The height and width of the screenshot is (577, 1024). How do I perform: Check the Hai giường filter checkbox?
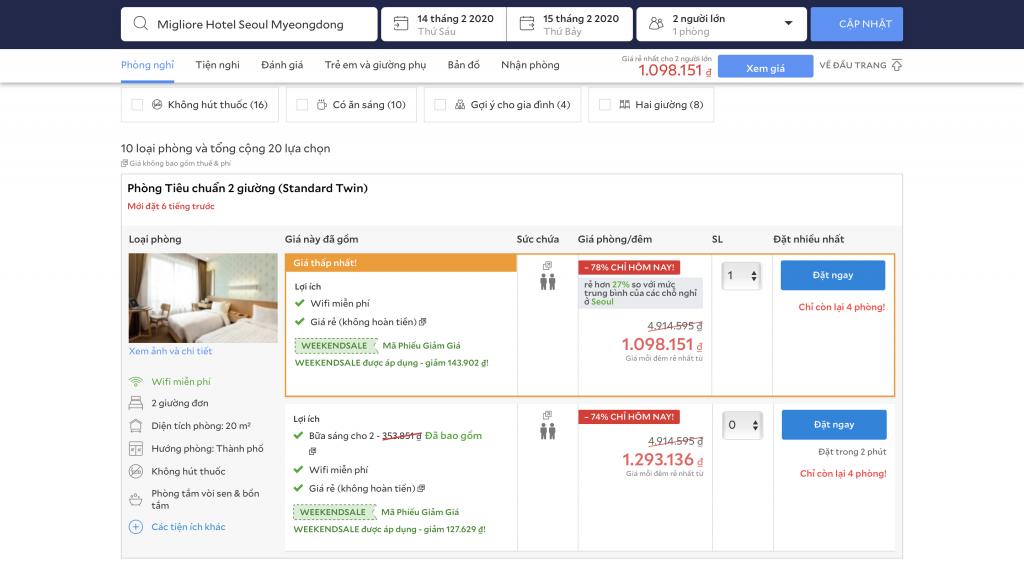(x=605, y=105)
